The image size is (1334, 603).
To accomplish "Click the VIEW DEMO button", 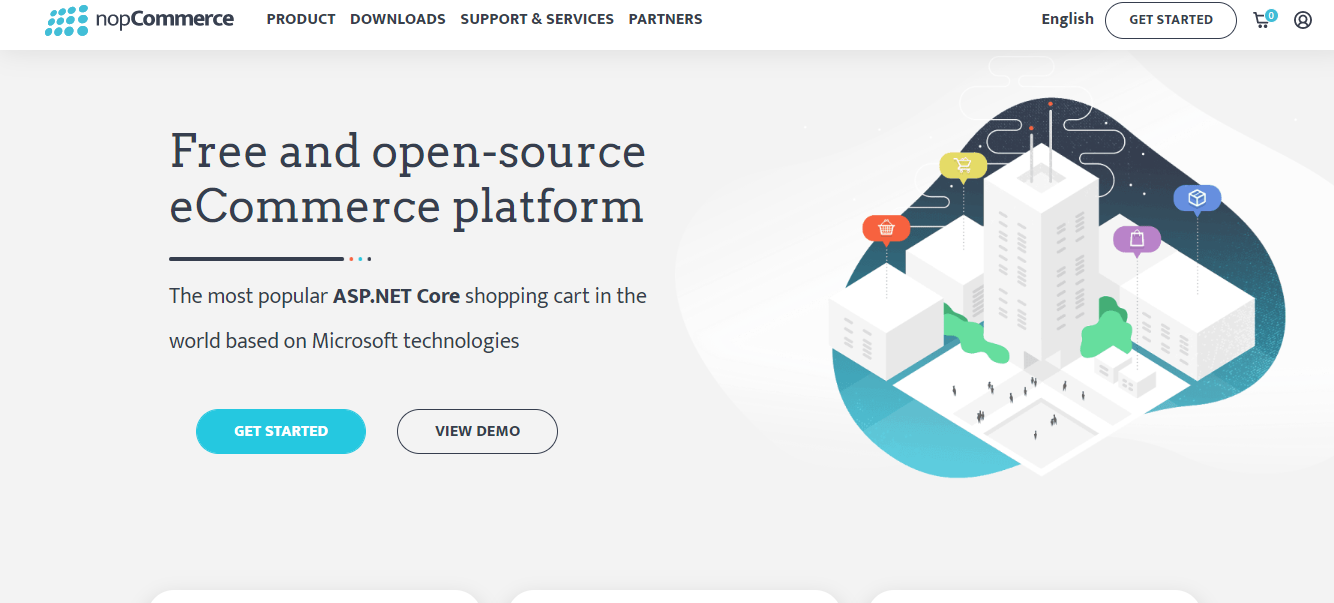I will (477, 431).
